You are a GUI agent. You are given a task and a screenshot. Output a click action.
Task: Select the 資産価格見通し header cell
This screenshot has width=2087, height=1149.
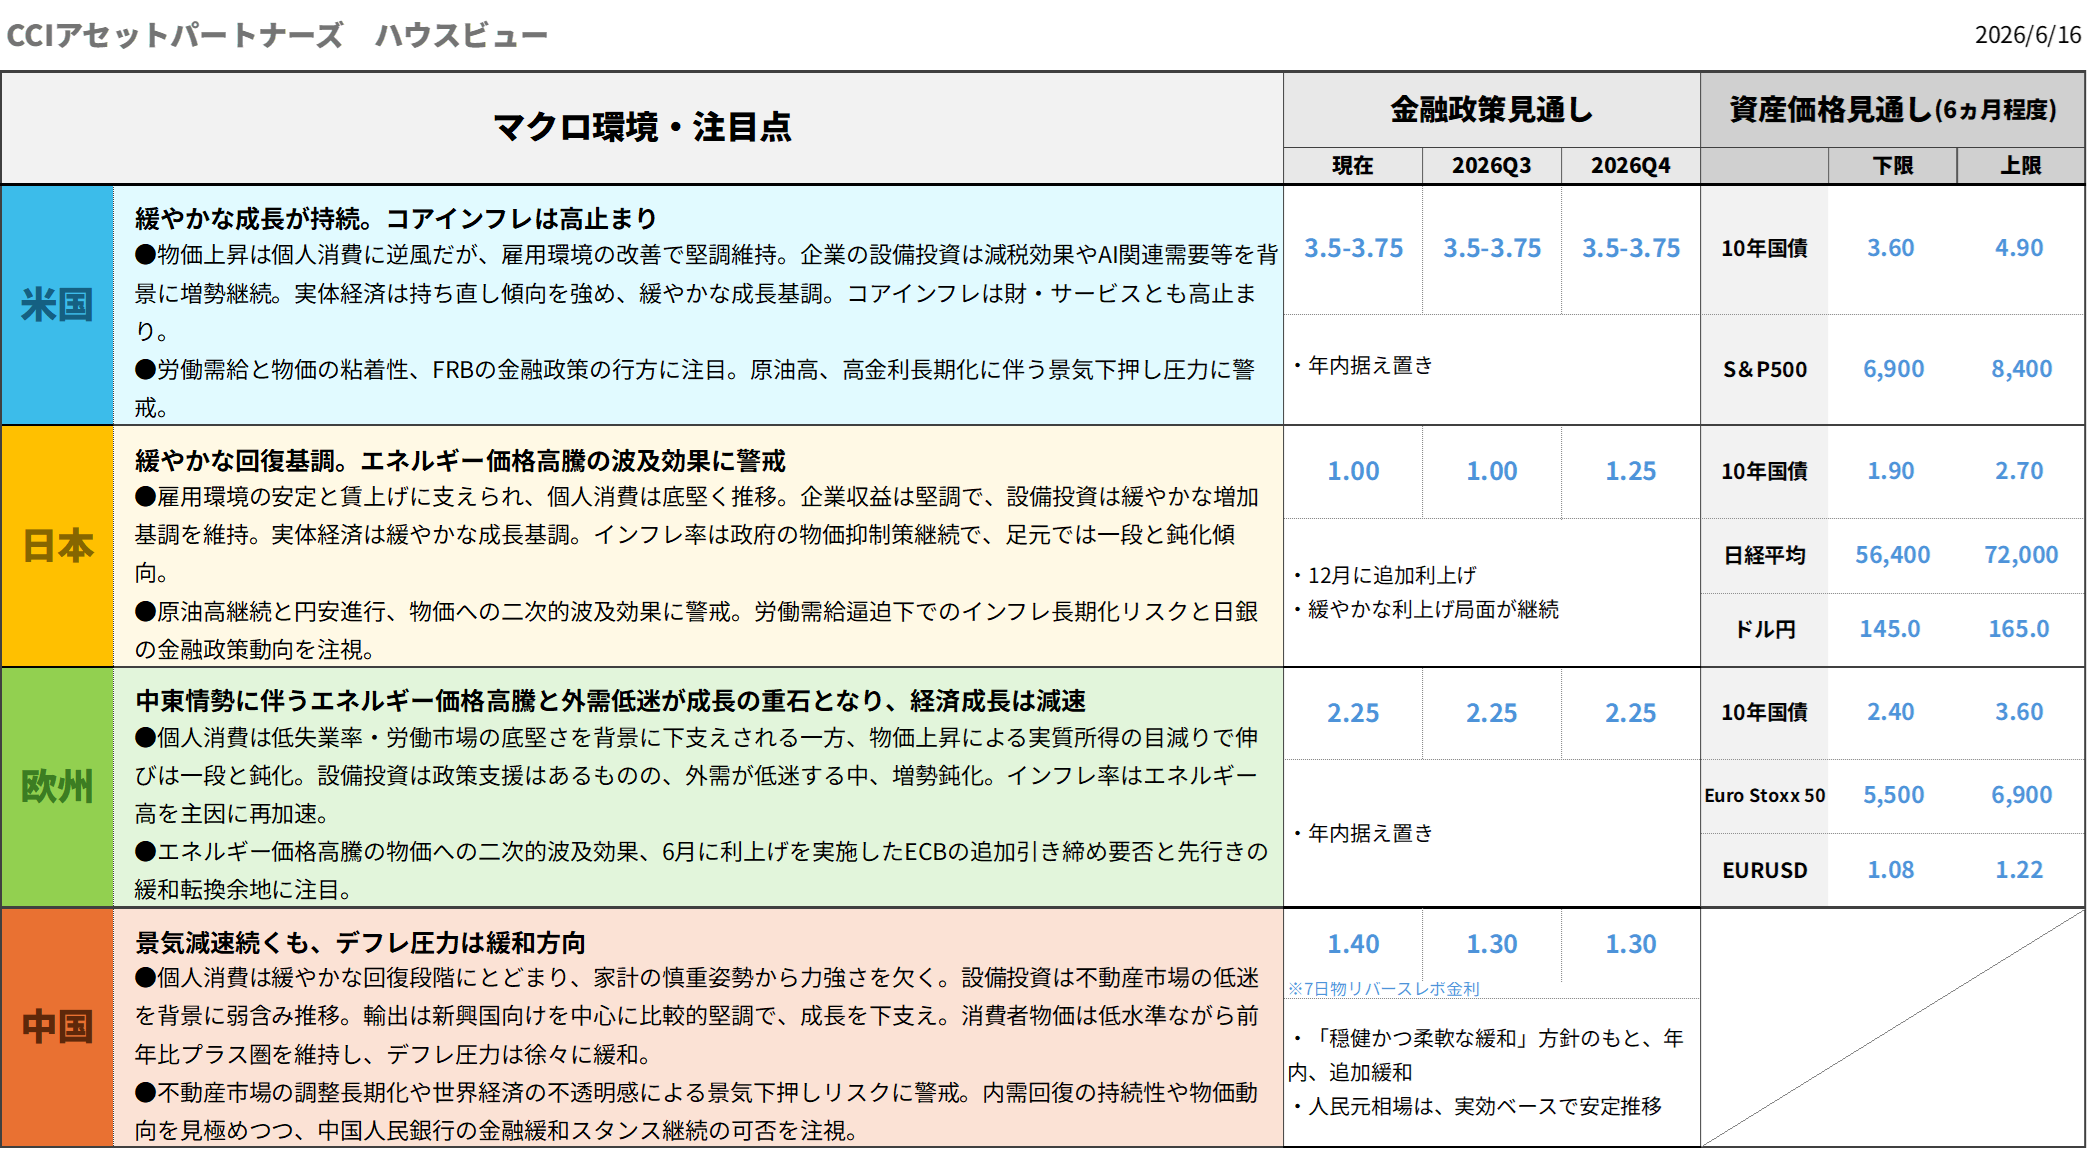(x=1893, y=110)
